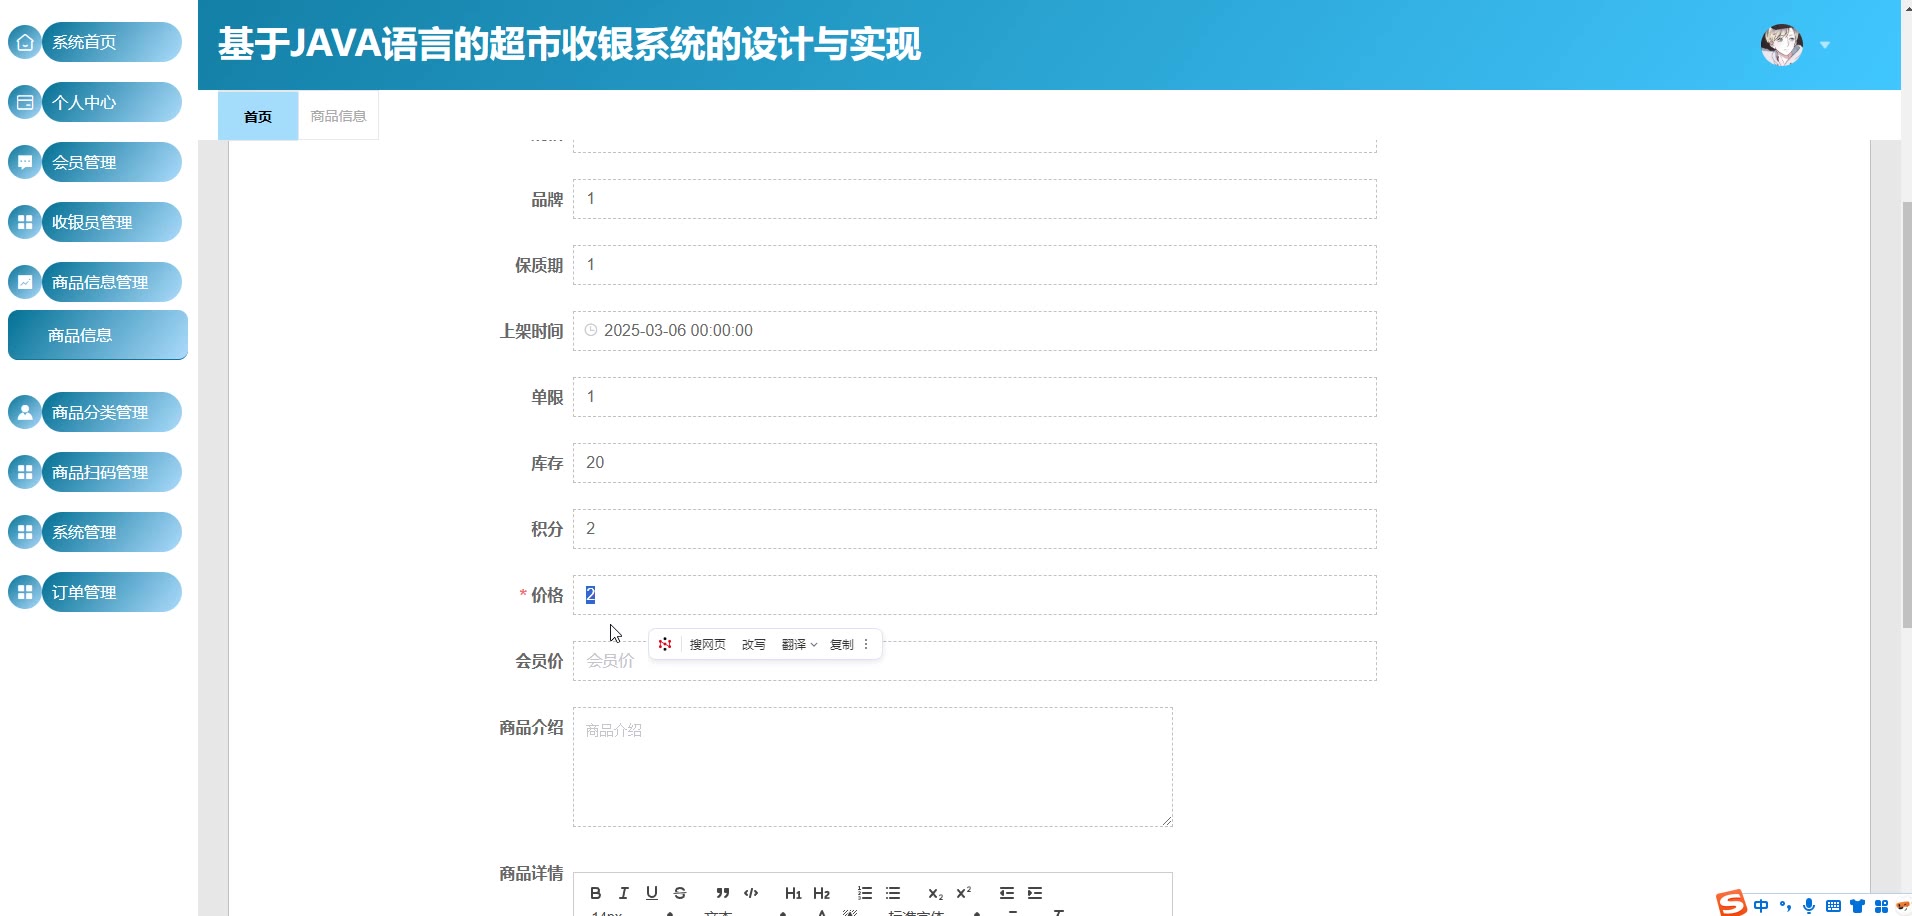Open 个人中心 in the sidebar

(x=111, y=102)
